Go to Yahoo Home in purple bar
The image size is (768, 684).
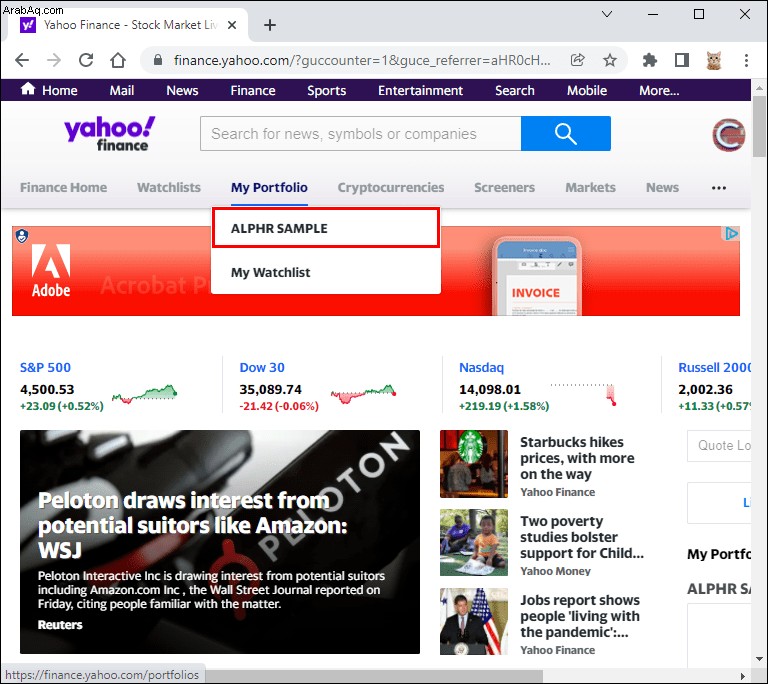(49, 90)
